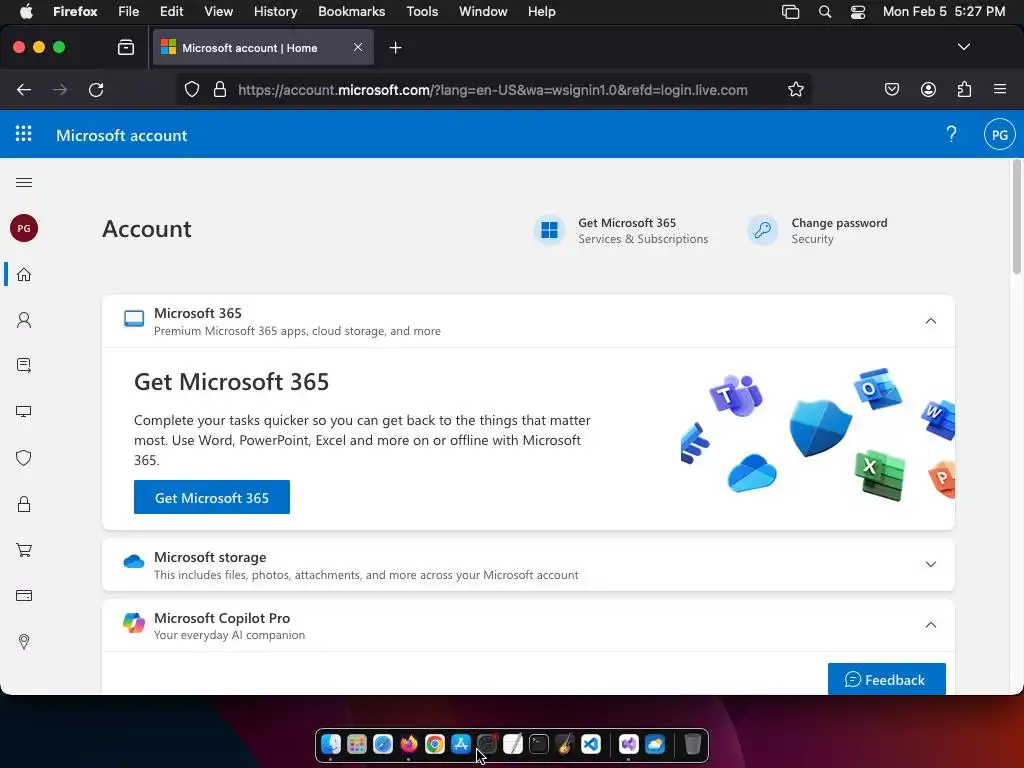Open macOS Control Center icon
Screen dimensions: 1024x768
coord(857,11)
